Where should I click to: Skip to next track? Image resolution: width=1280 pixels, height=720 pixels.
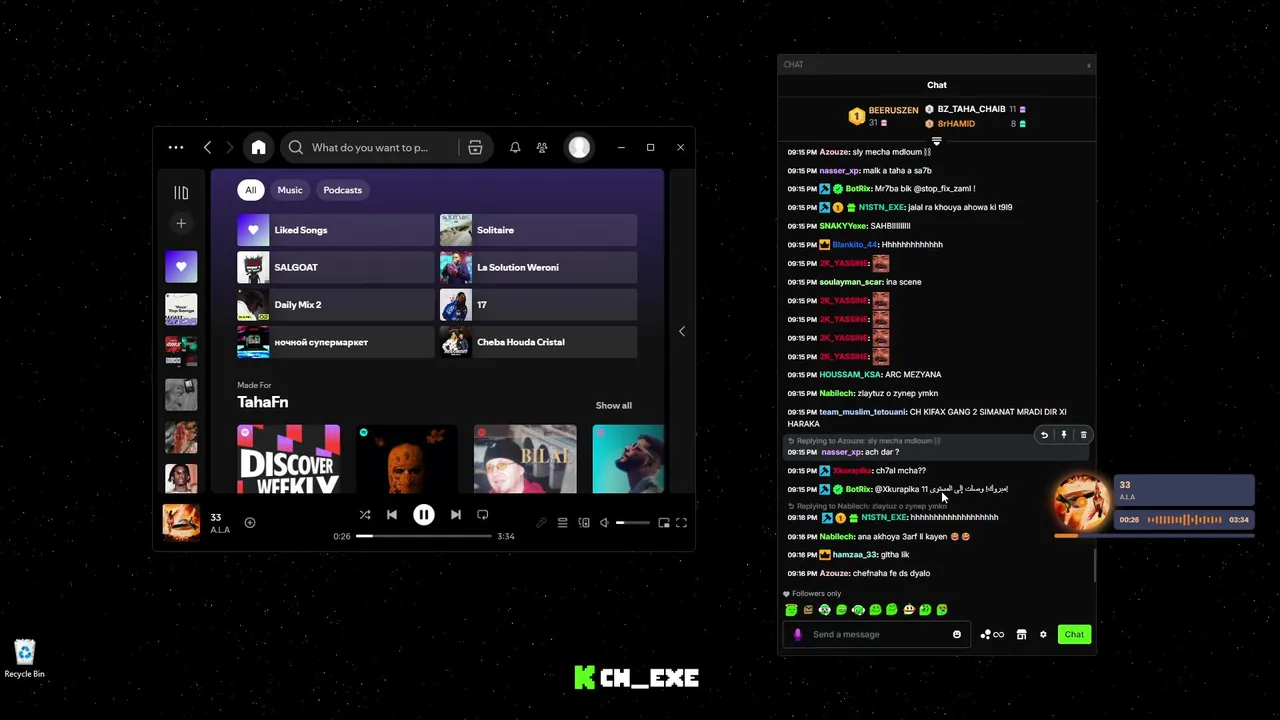456,515
